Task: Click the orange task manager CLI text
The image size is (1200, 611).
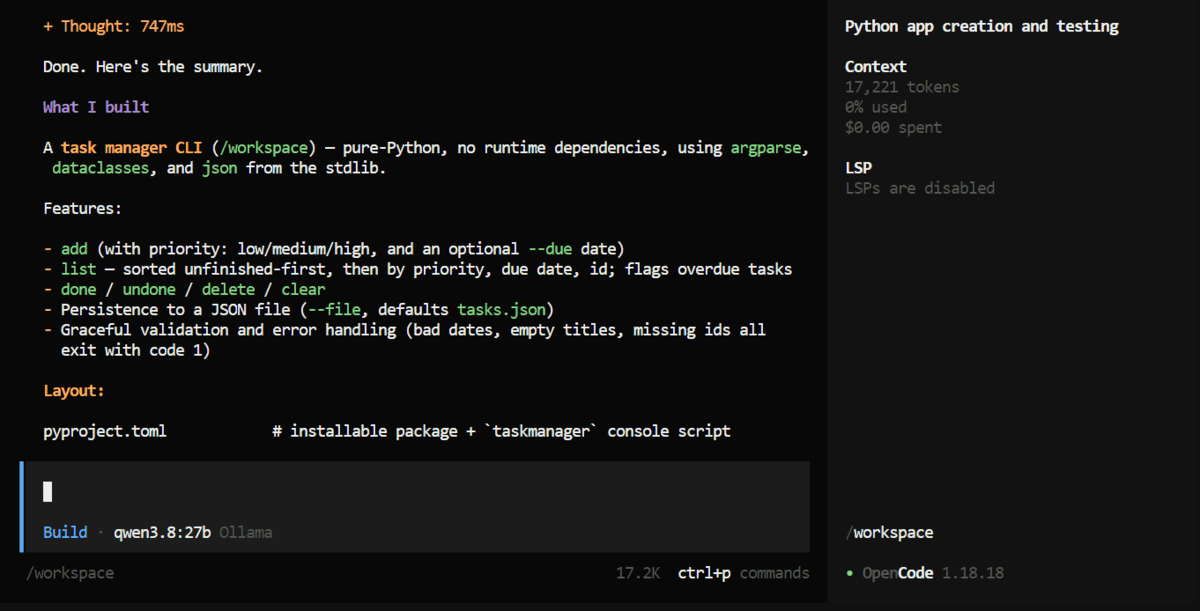Action: pos(131,147)
